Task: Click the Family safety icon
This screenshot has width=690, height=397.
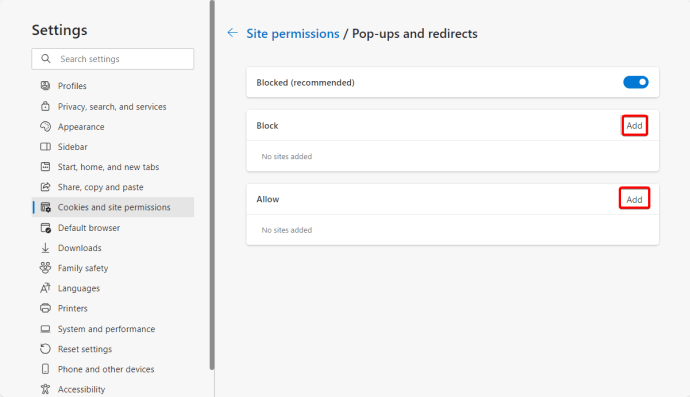Action: (x=45, y=268)
